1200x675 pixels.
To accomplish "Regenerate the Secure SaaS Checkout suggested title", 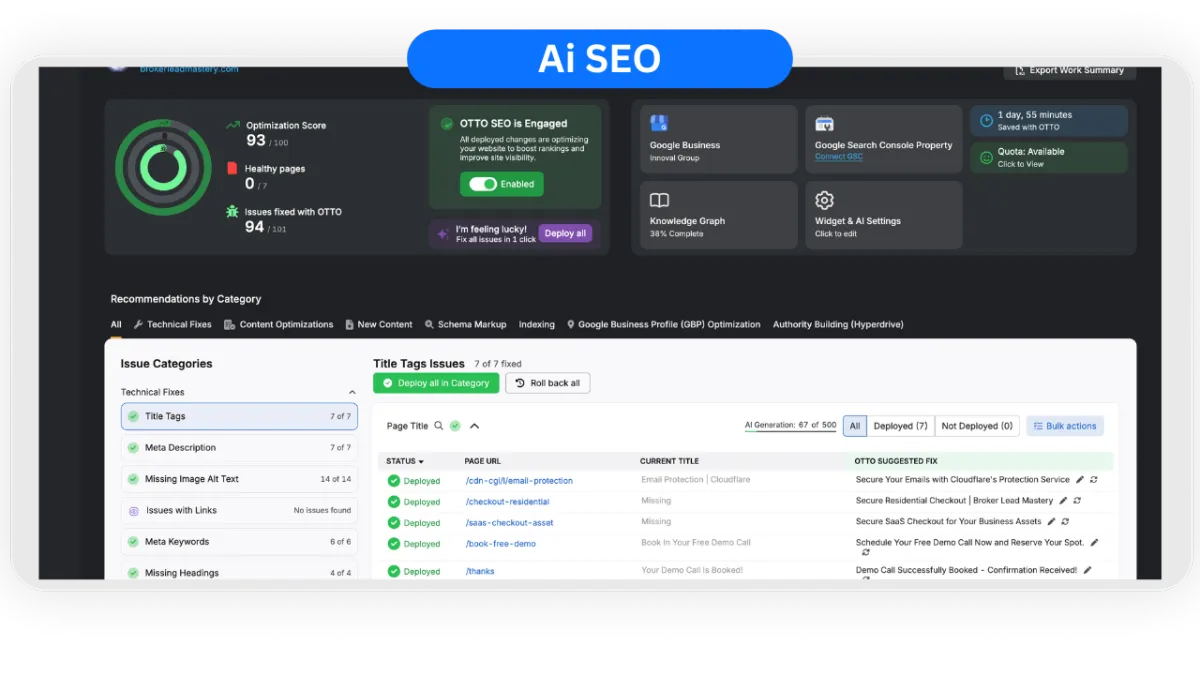I will [1065, 521].
